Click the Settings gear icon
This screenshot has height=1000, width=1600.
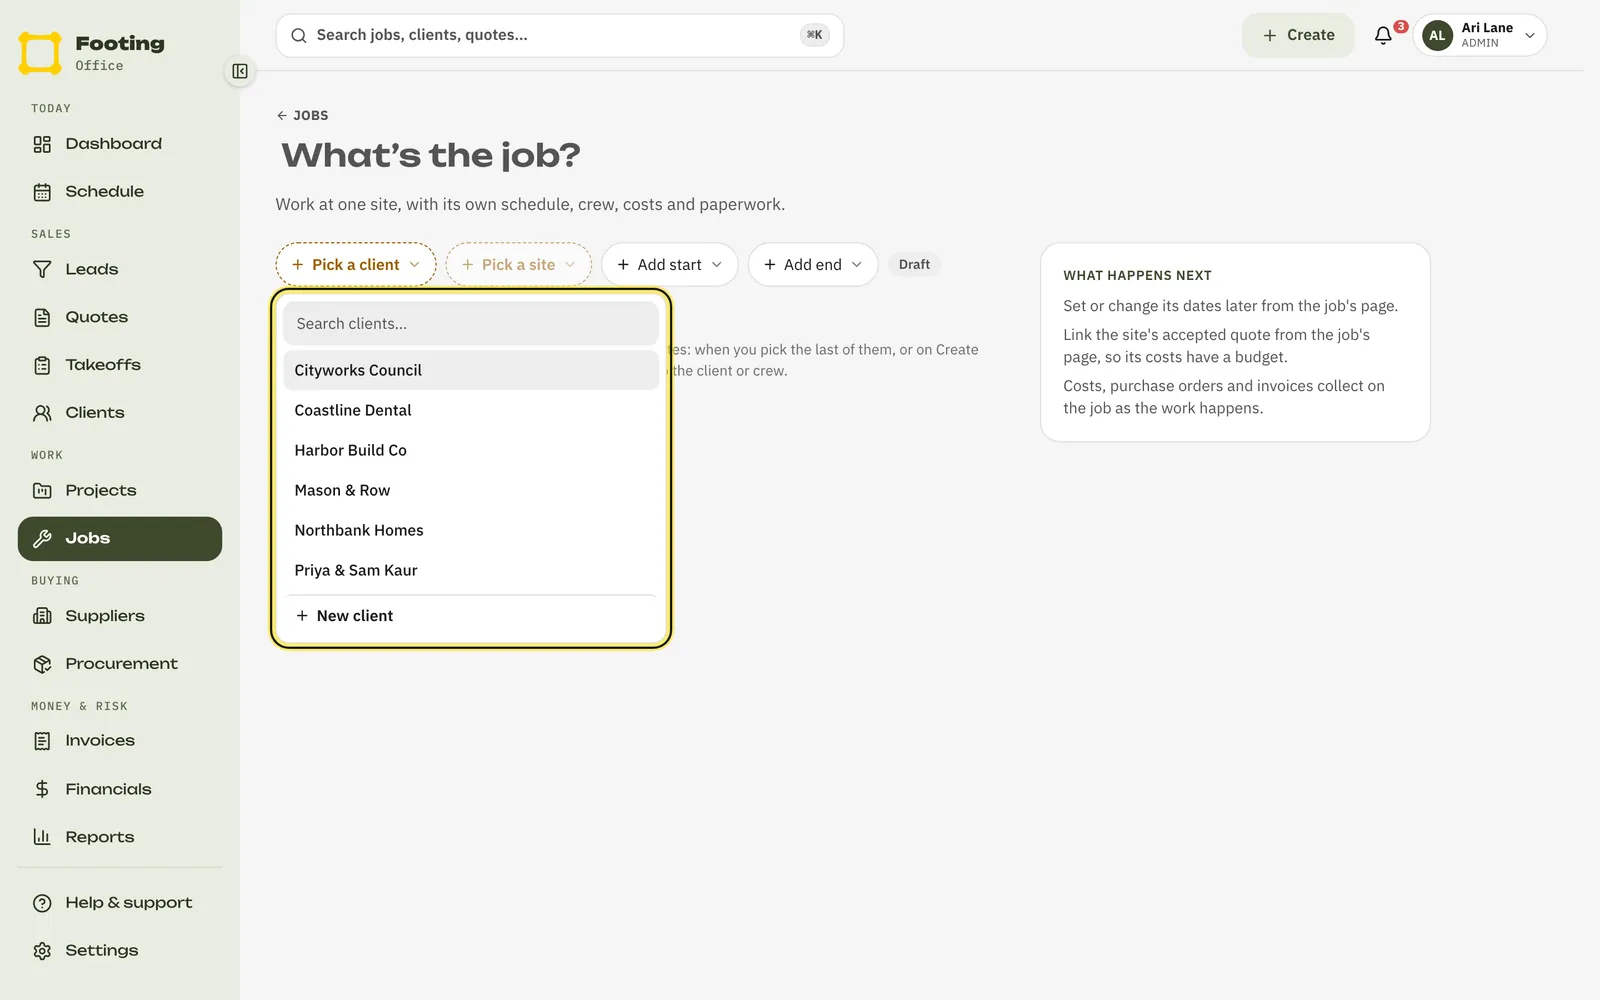coord(42,951)
